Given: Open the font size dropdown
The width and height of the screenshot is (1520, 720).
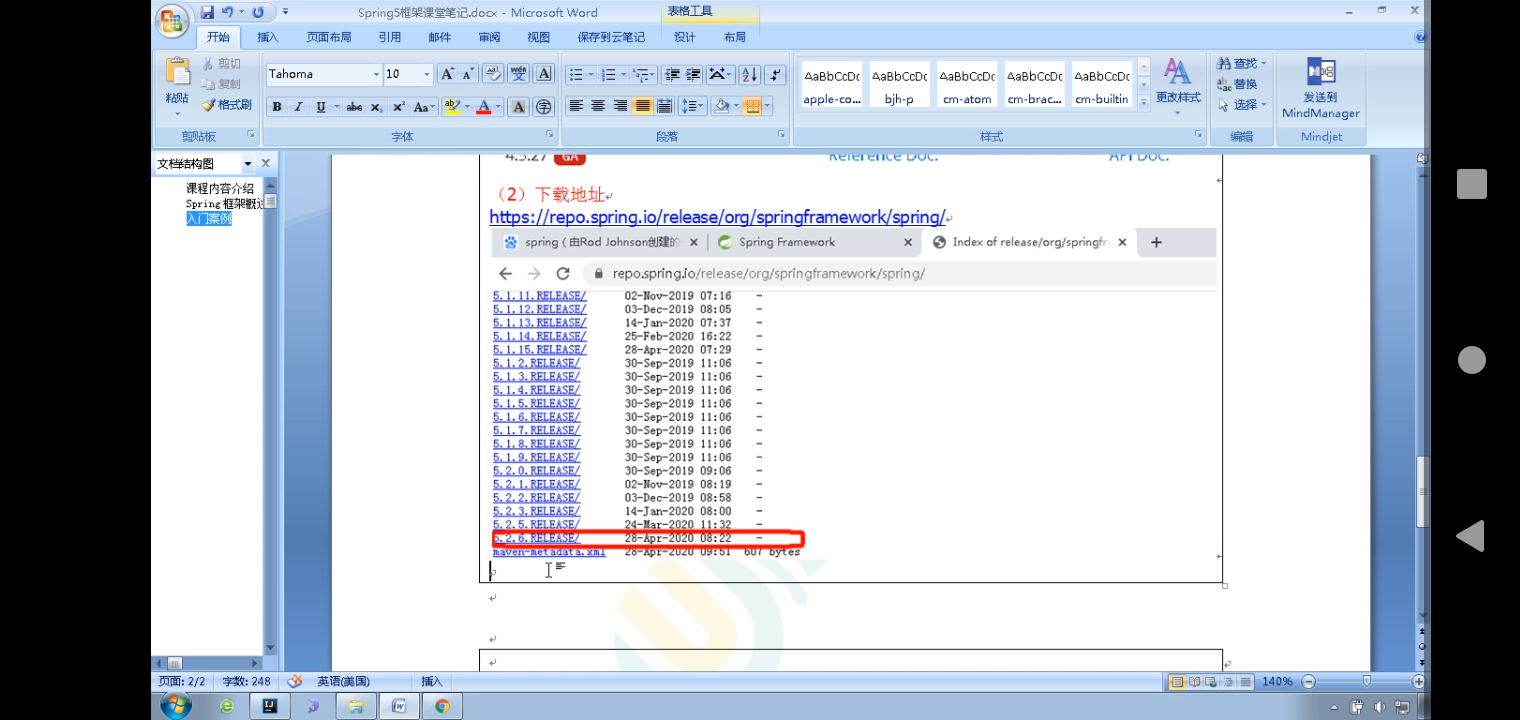Looking at the screenshot, I should [x=427, y=74].
